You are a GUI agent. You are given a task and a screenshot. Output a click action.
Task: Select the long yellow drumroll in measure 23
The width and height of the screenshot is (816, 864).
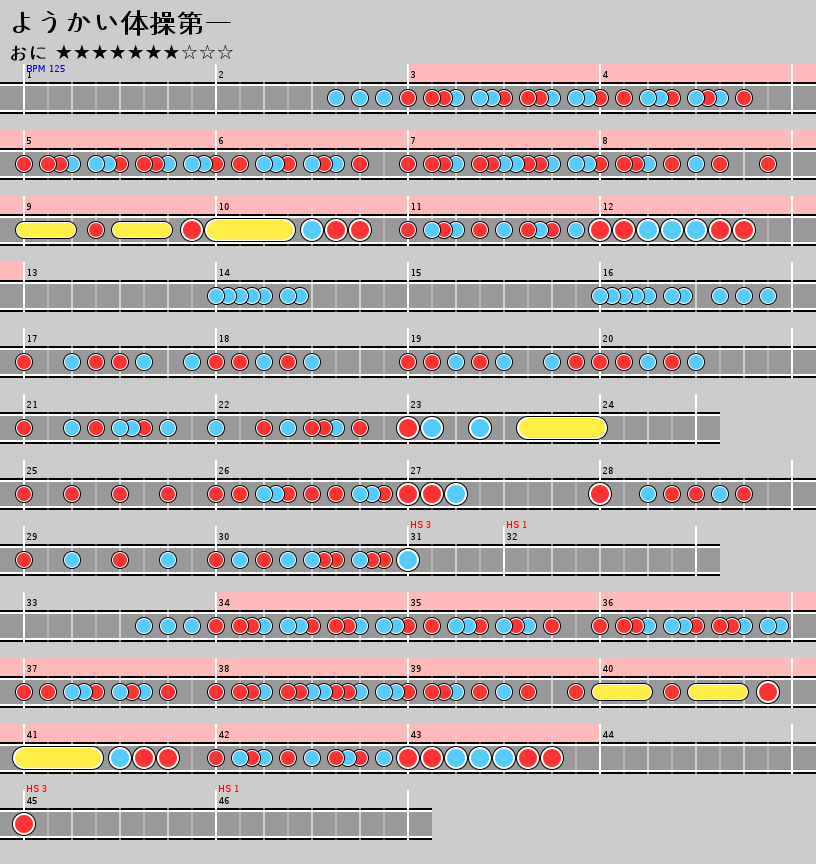click(x=562, y=428)
